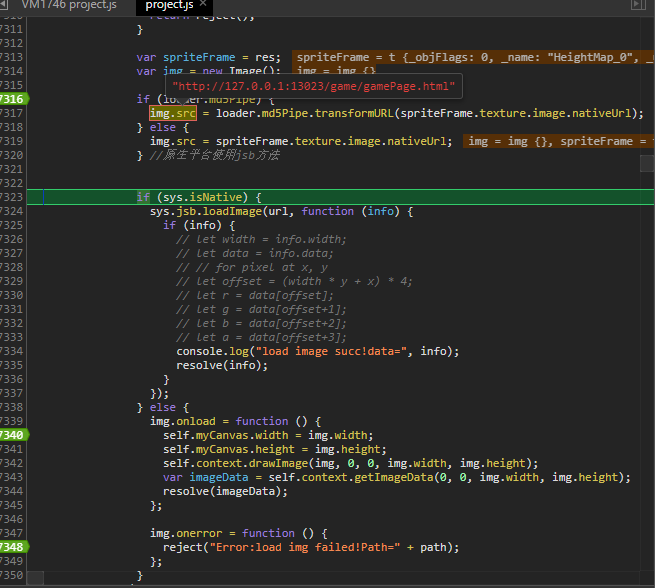655x588 pixels.
Task: Click 'self.myCanvas.height' on line 7341
Action: point(229,449)
